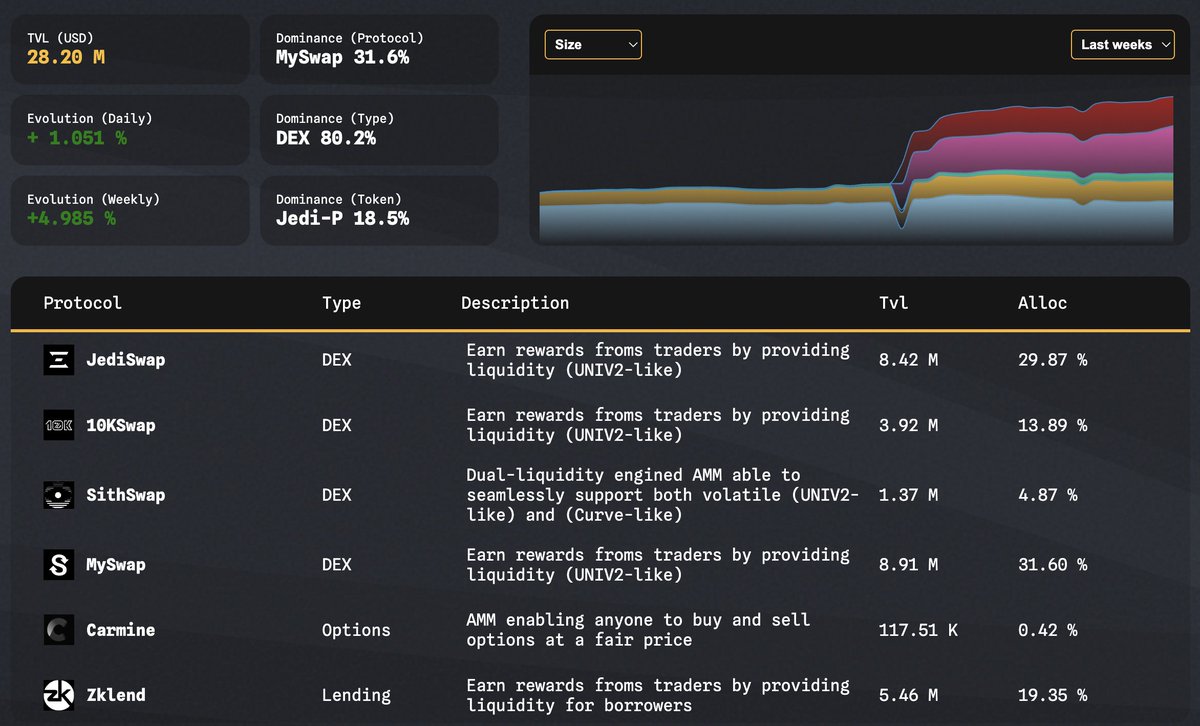Click the 19.35 % allocation value

point(1052,694)
